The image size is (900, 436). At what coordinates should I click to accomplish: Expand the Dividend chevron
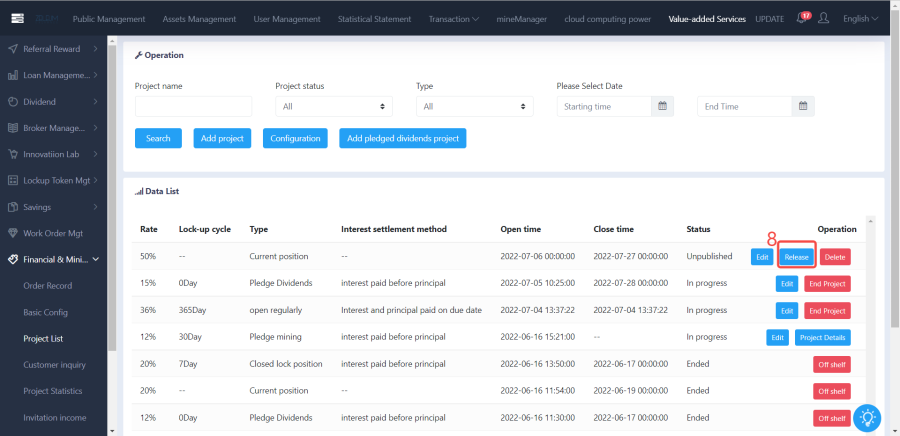pos(95,102)
